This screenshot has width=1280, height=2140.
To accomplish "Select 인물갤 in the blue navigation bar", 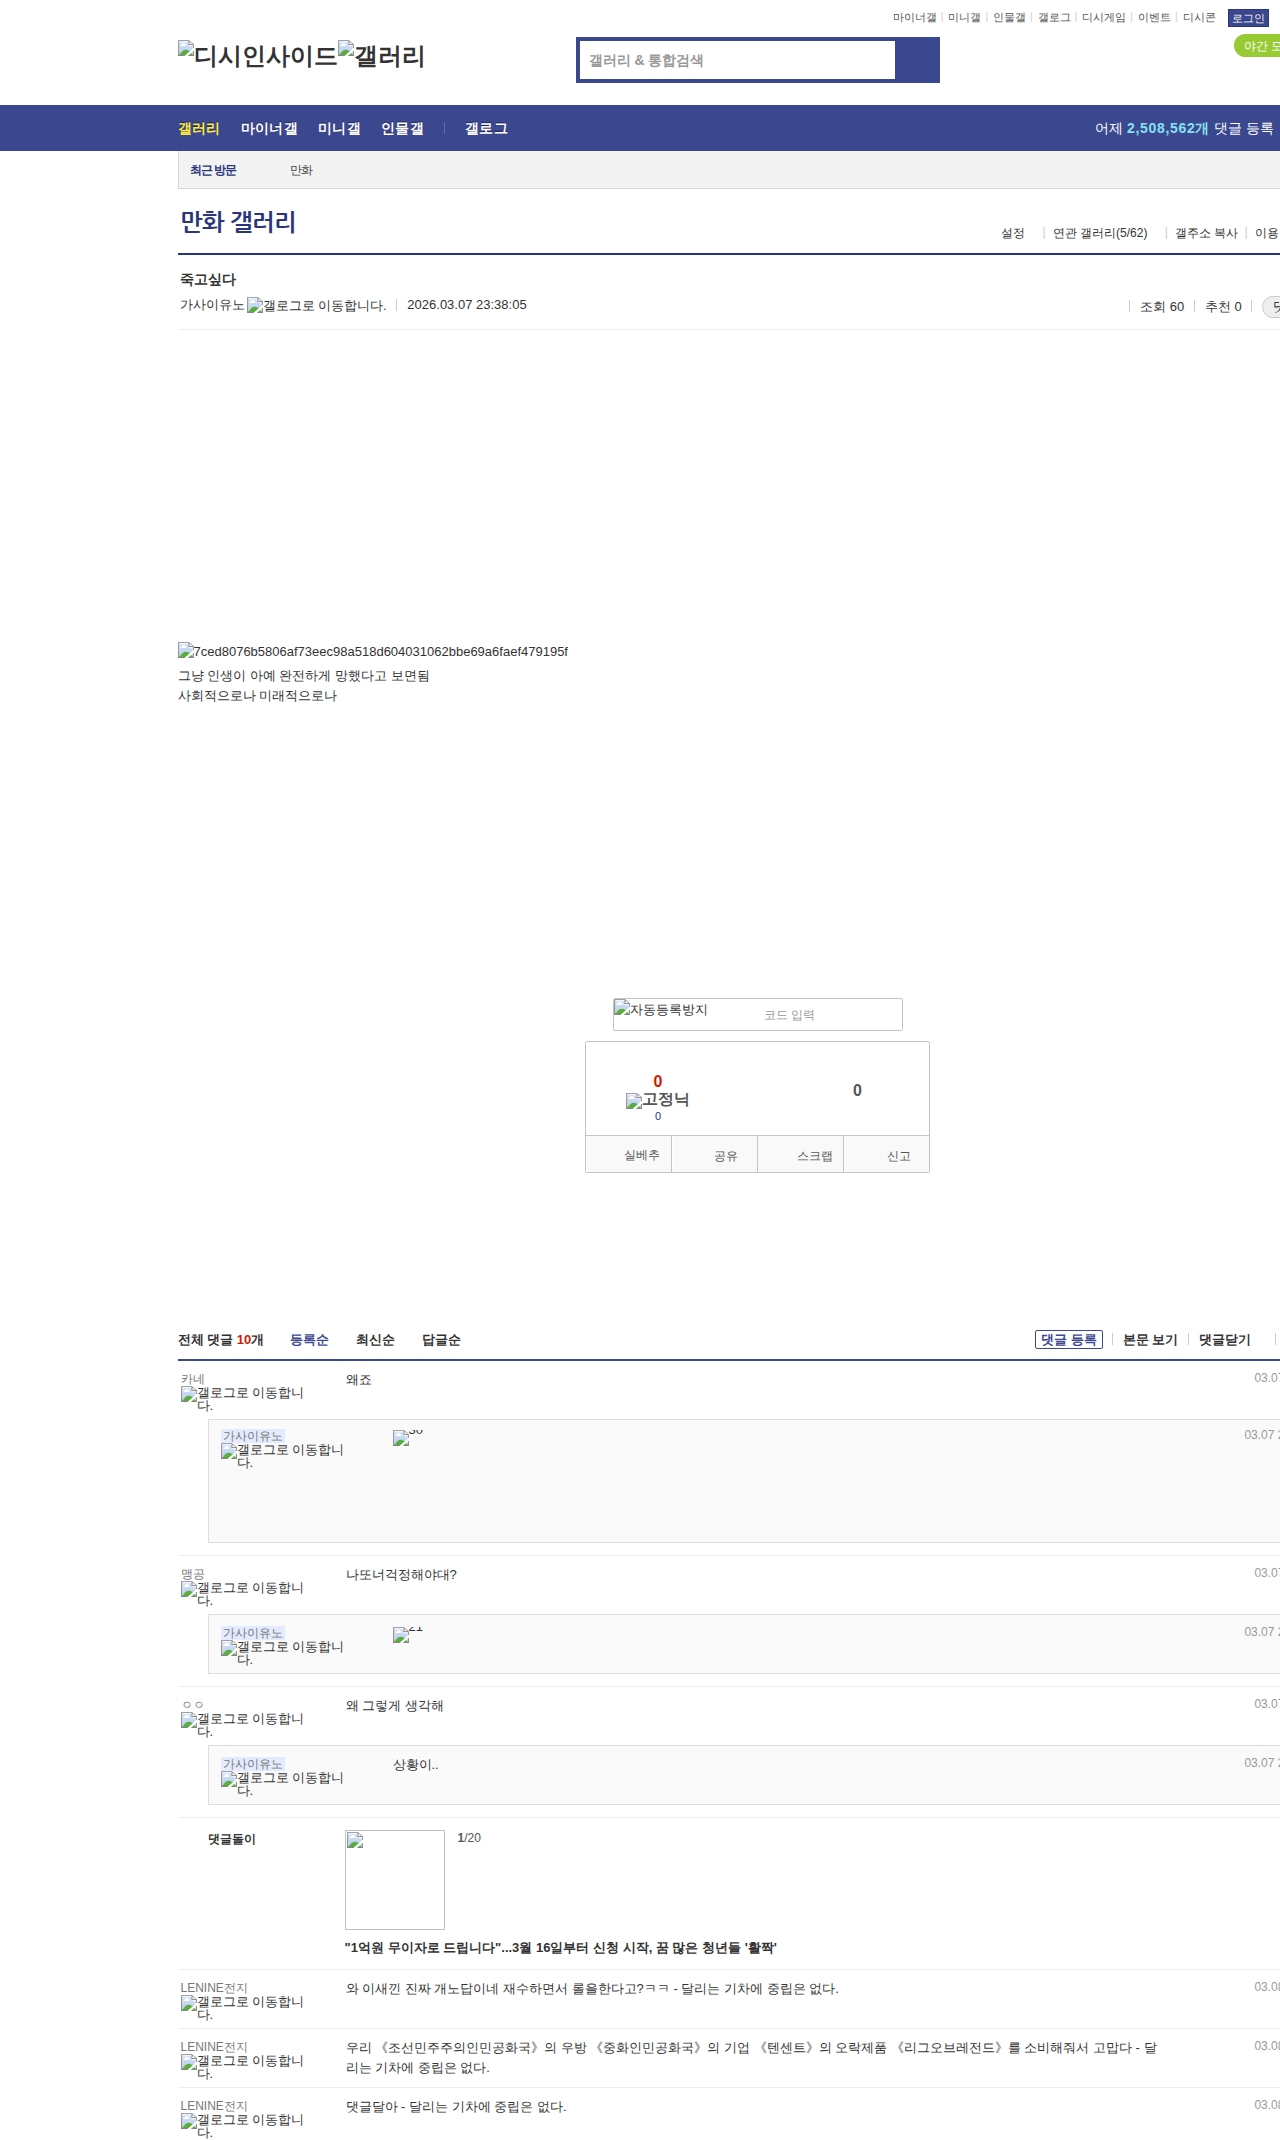I will [402, 129].
